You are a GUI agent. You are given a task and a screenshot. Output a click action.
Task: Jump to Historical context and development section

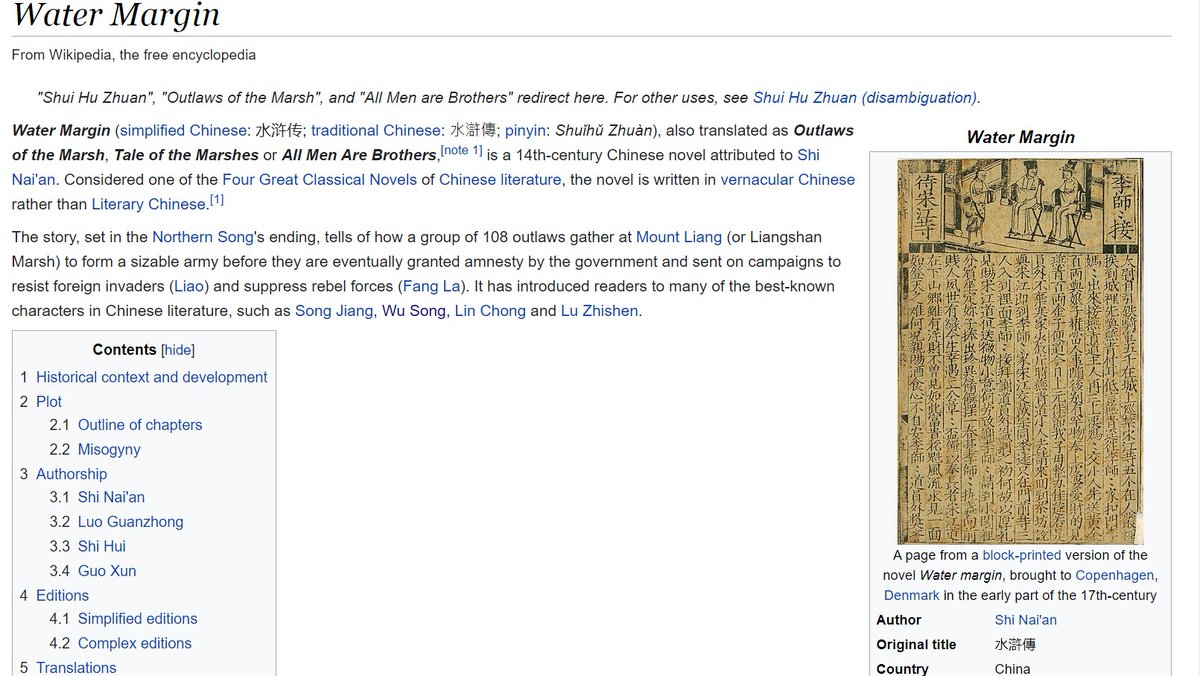152,377
